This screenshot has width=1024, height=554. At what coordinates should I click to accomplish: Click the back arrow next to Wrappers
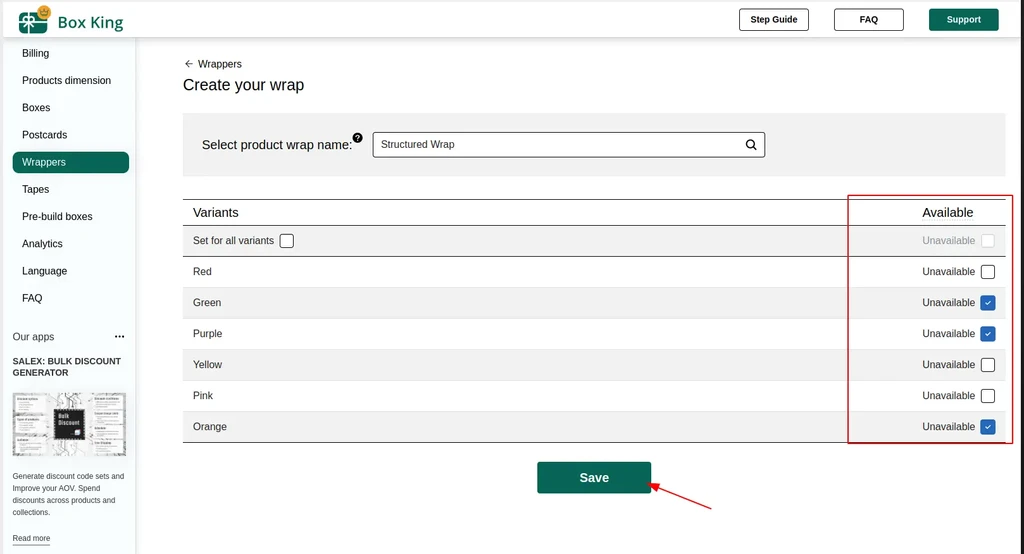[x=189, y=63]
